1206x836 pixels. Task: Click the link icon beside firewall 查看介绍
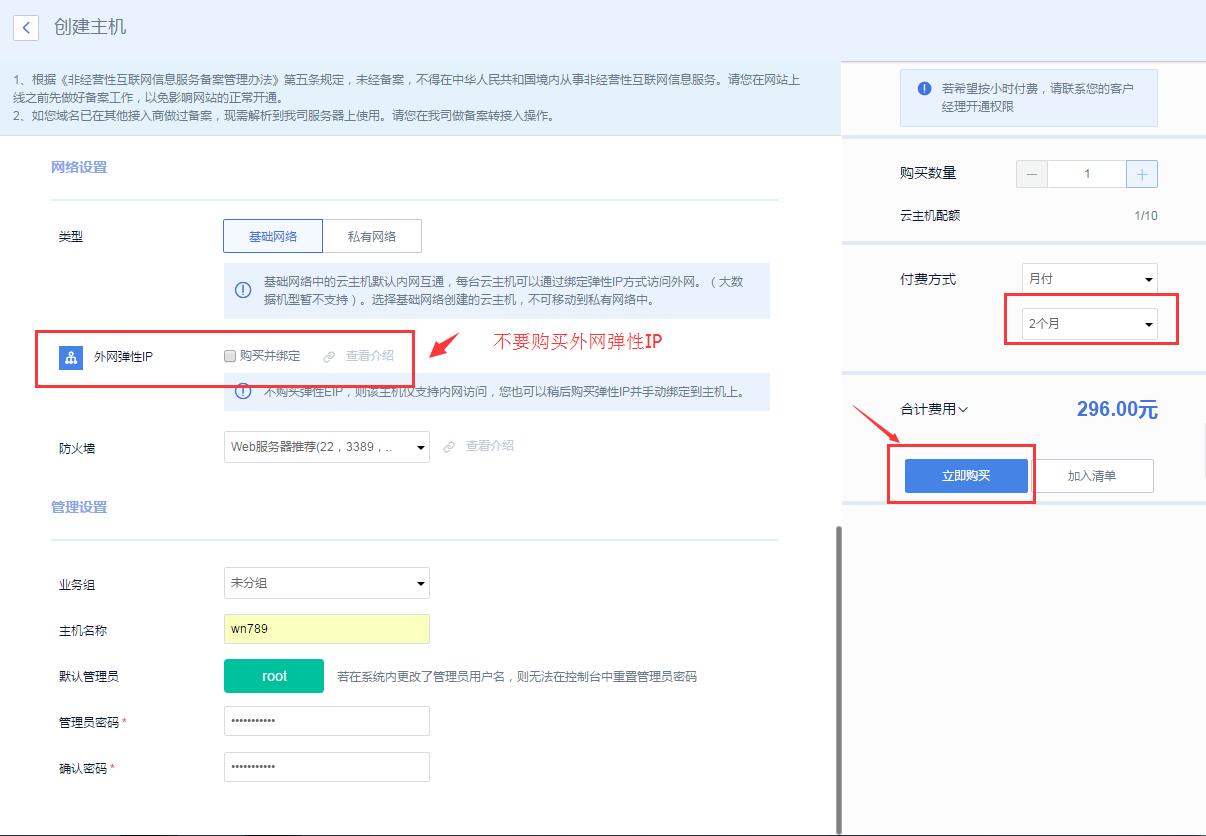(449, 446)
